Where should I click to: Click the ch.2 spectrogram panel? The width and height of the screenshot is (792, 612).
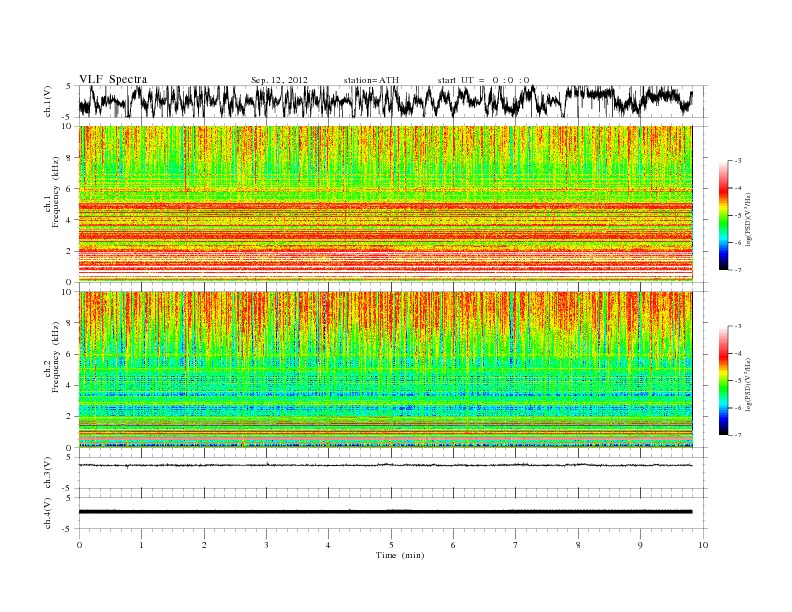tap(385, 369)
